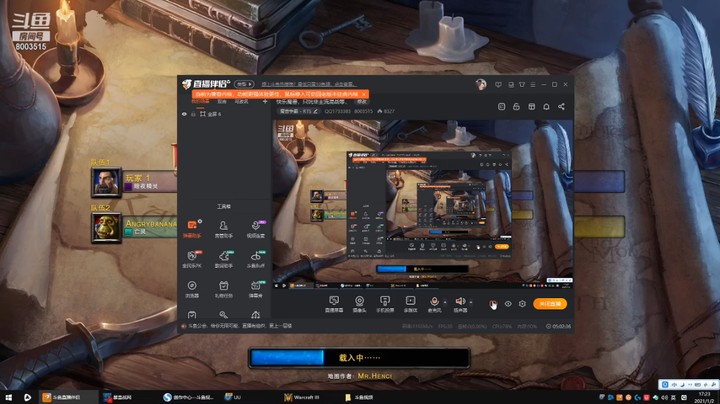Viewport: 720px width, 404px height.
Task: Add a new scene with plus button
Action: (x=265, y=101)
